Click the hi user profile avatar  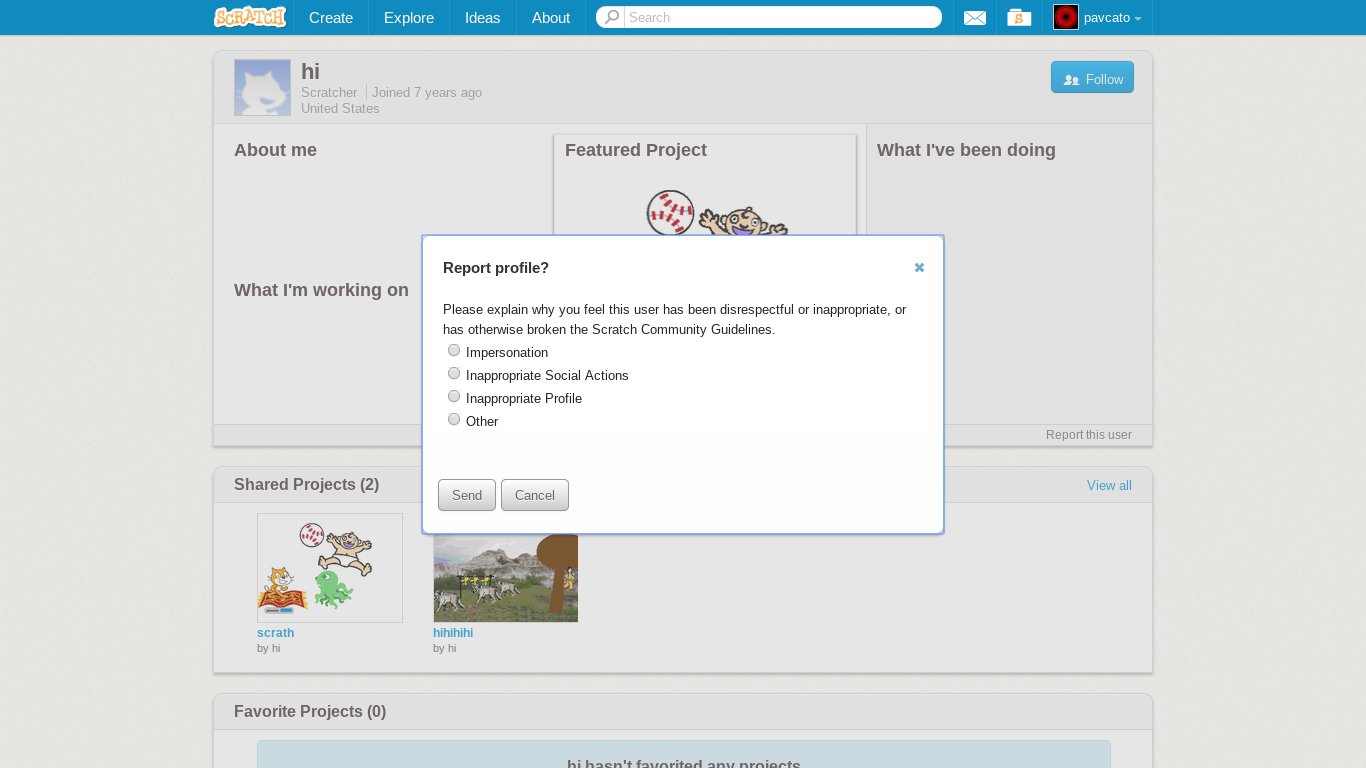point(262,88)
